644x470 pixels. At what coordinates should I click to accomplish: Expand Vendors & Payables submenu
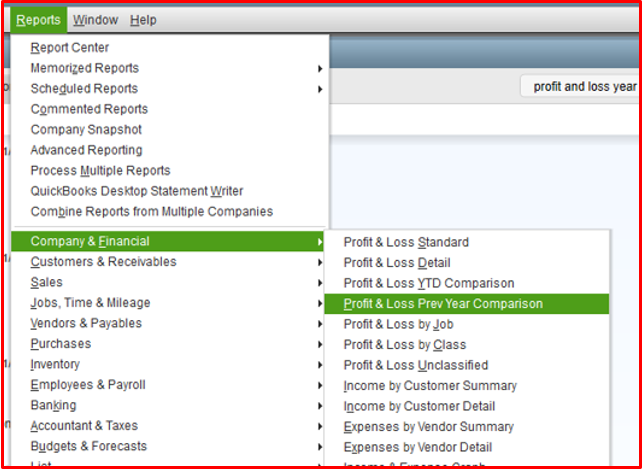pyautogui.click(x=168, y=324)
